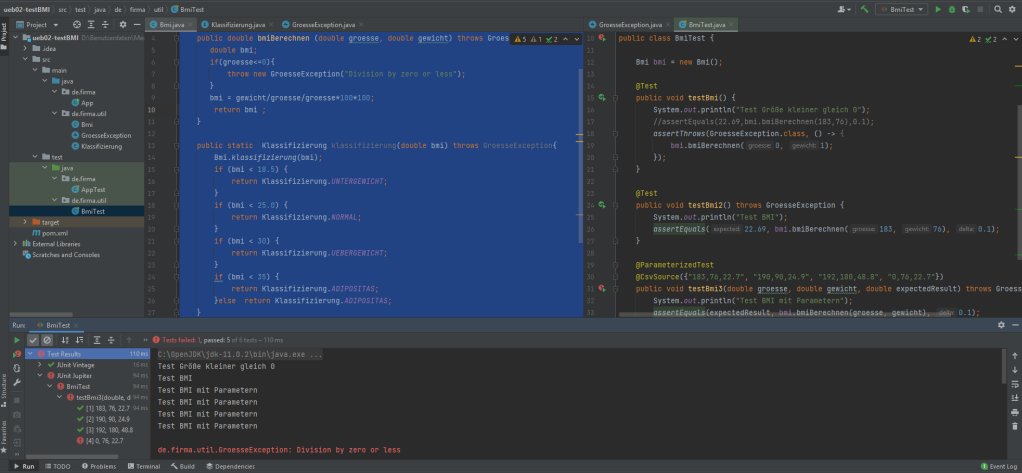
Task: Start debugging with the bug icon
Action: coord(952,9)
